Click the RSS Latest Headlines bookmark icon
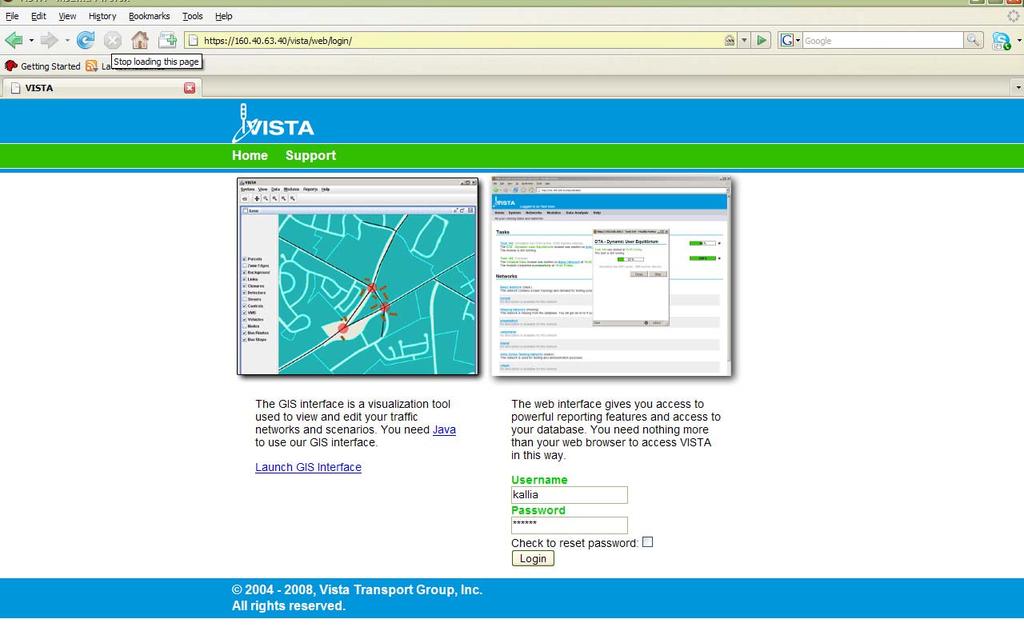The image size is (1024, 635). pos(91,66)
